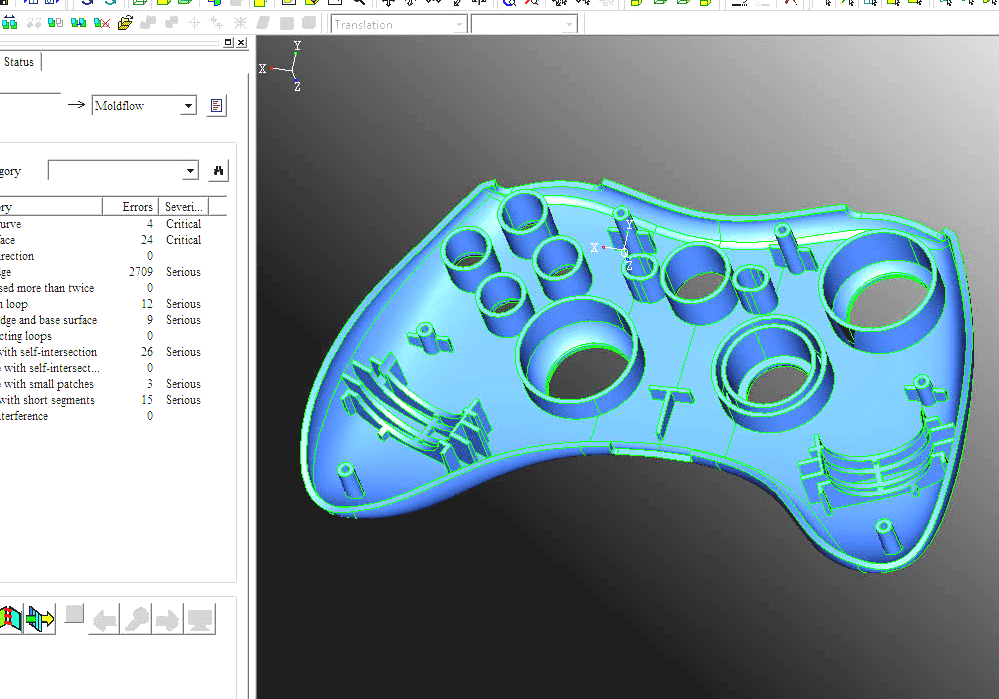Select the open folder icon in second toolbar row
This screenshot has height=699, width=999.
pos(125,22)
